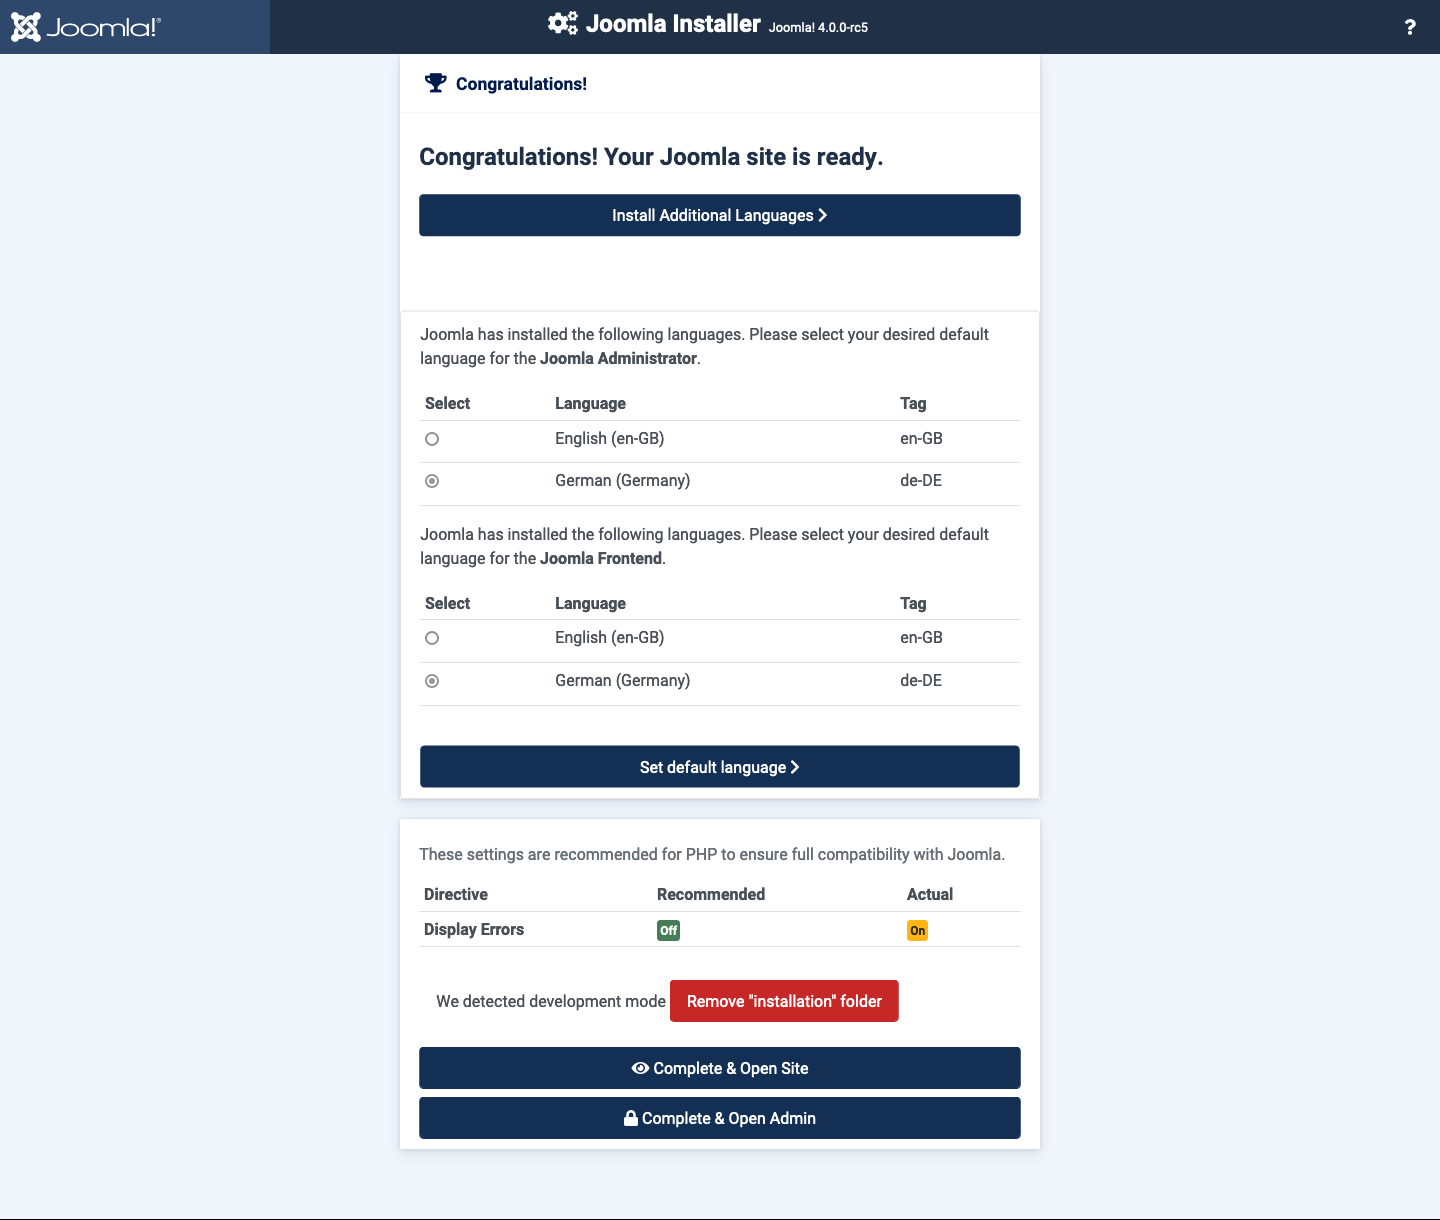Select German (Germany) for Joomla Administrator

pyautogui.click(x=432, y=481)
